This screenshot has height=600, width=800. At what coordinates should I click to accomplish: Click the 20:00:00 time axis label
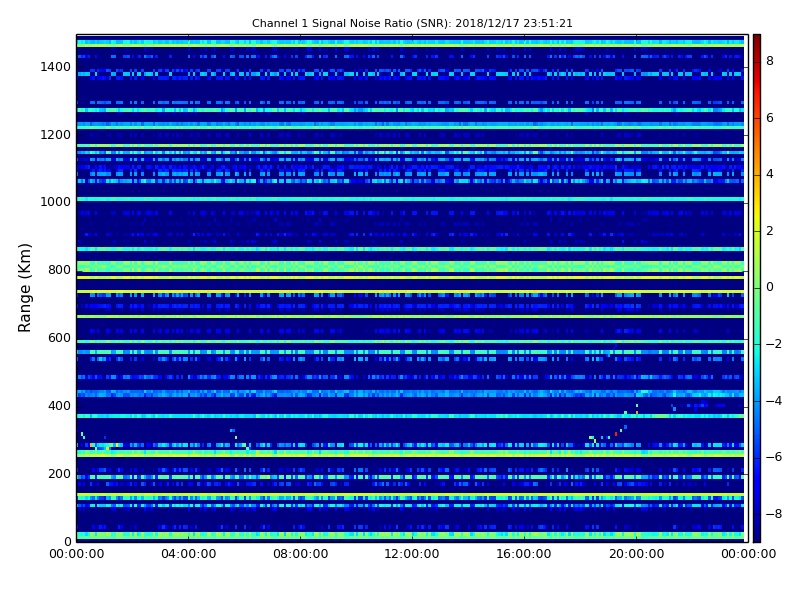pos(636,554)
